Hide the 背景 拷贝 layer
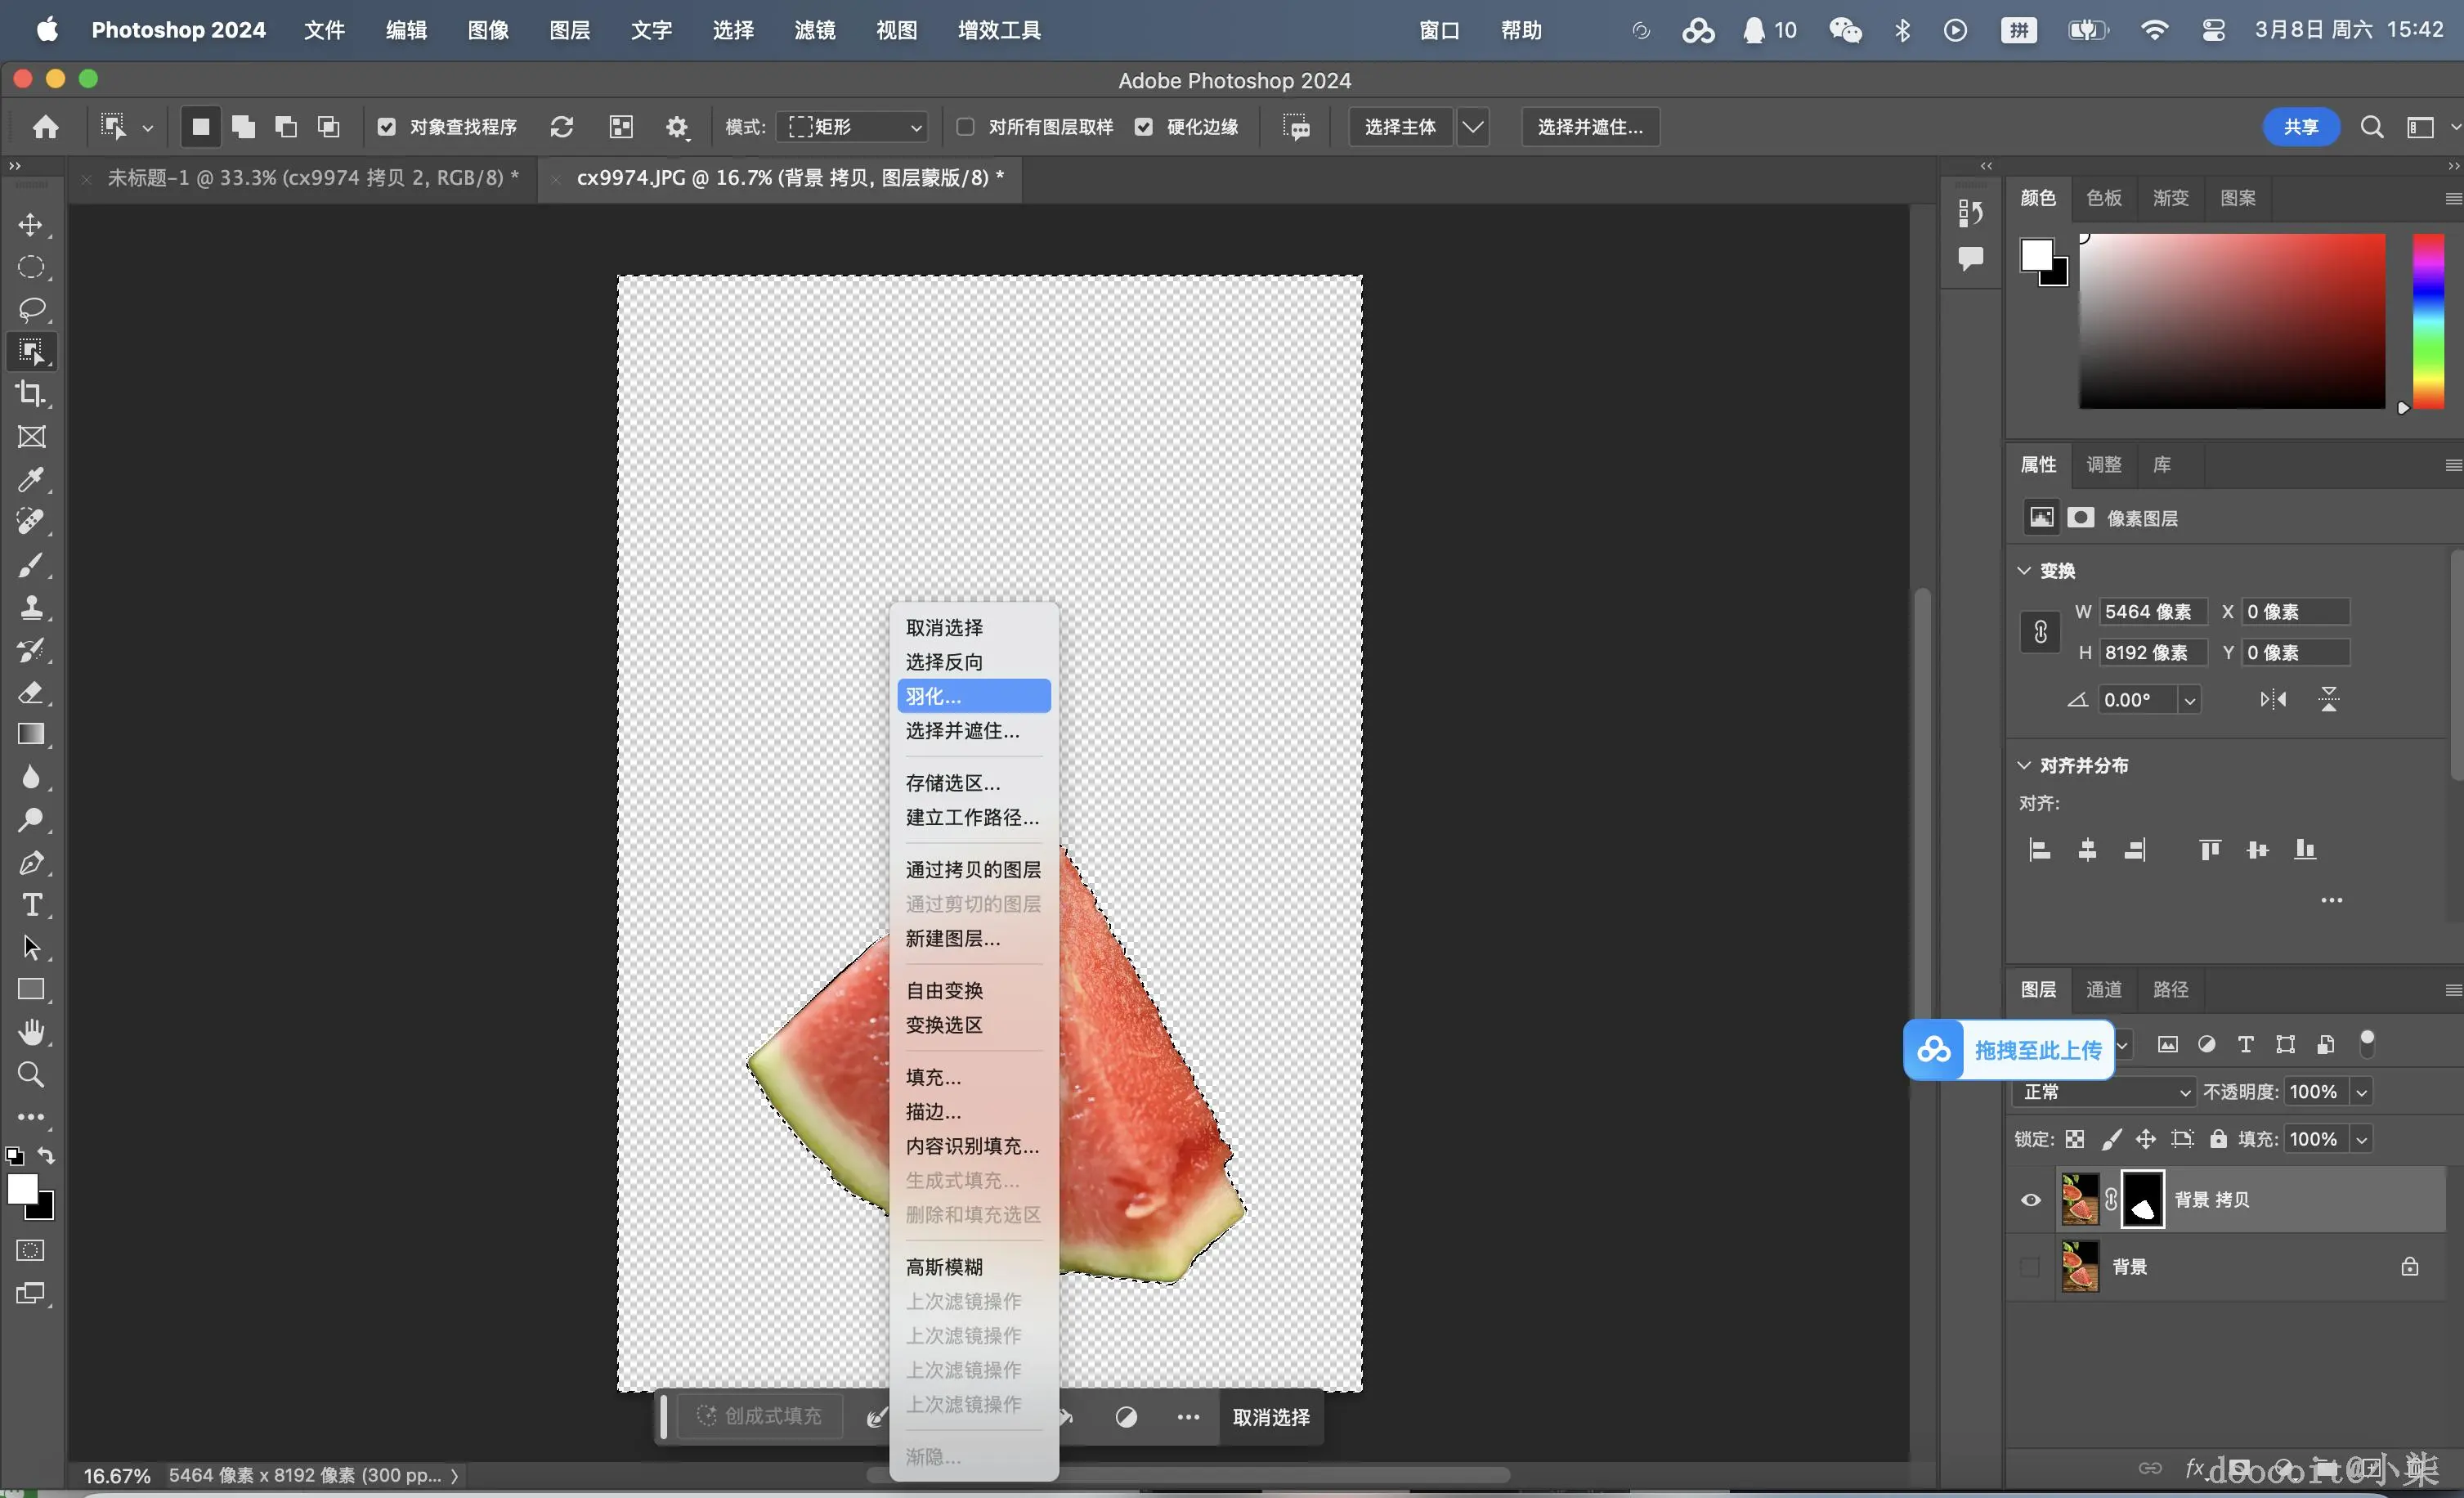 2030,1200
